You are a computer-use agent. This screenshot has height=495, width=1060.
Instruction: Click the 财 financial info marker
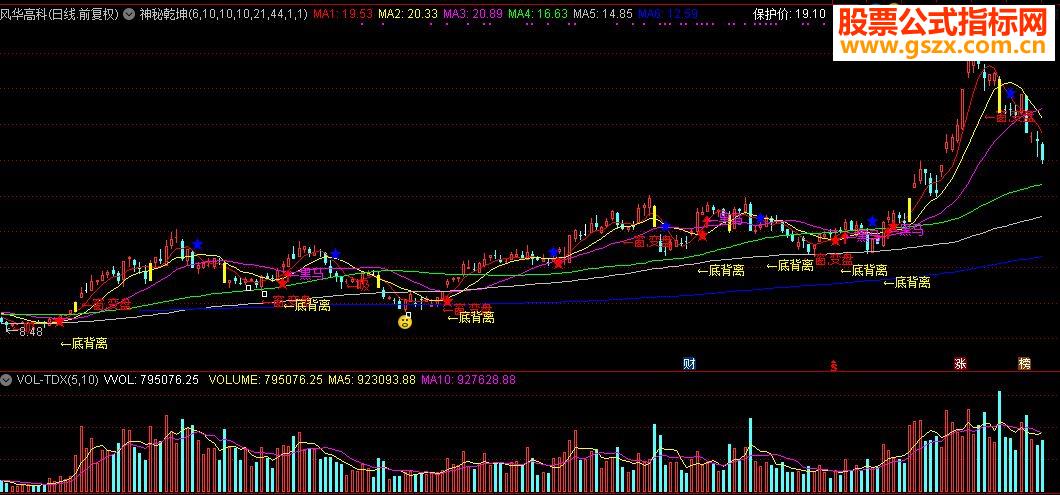coord(689,364)
